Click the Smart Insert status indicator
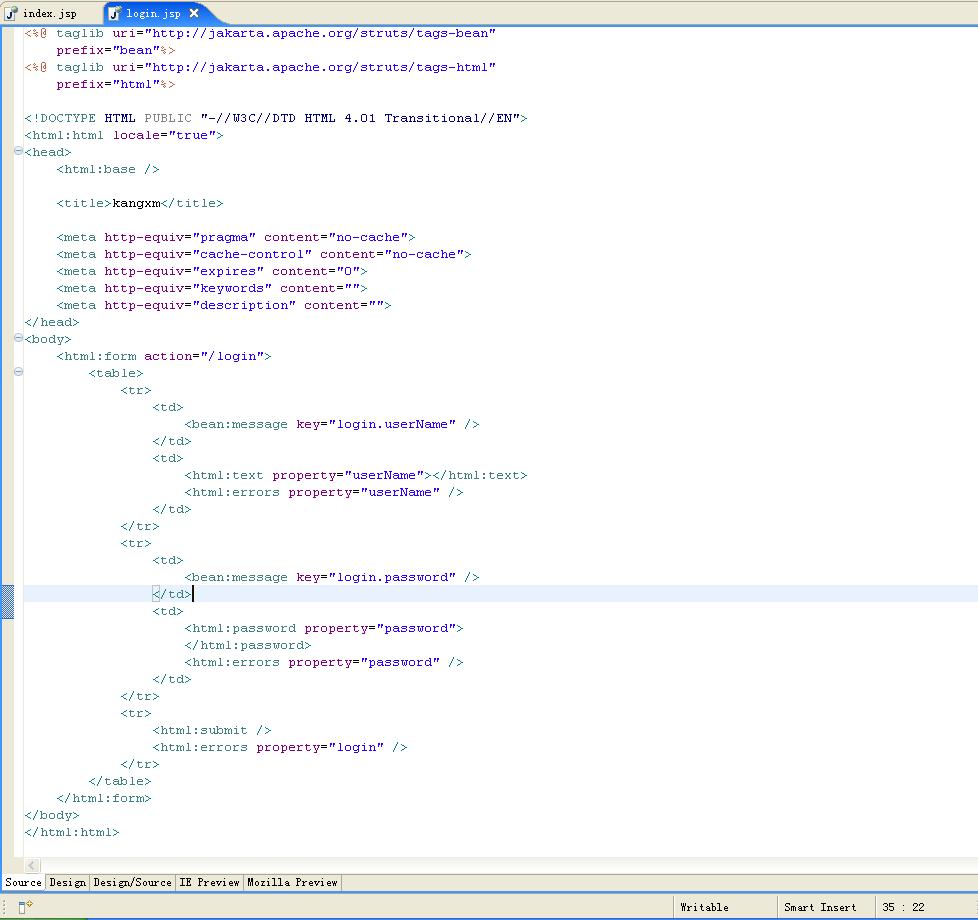 (820, 908)
